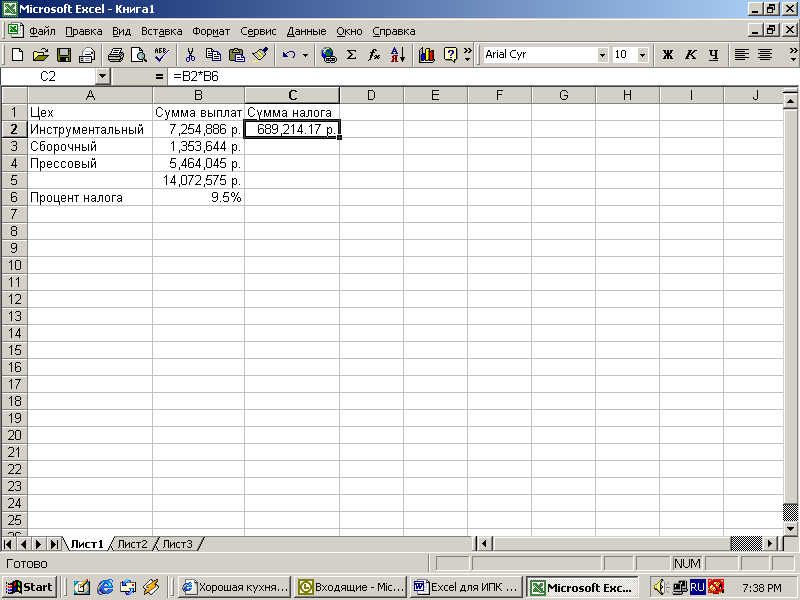Insert hyperlink globe icon
This screenshot has width=800, height=600.
pyautogui.click(x=329, y=55)
